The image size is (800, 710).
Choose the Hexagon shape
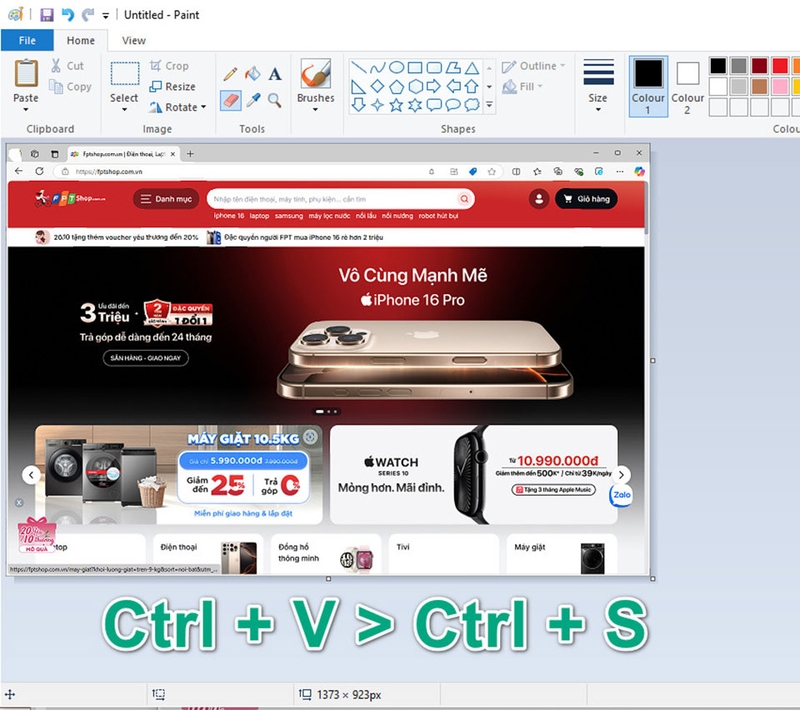(x=415, y=87)
